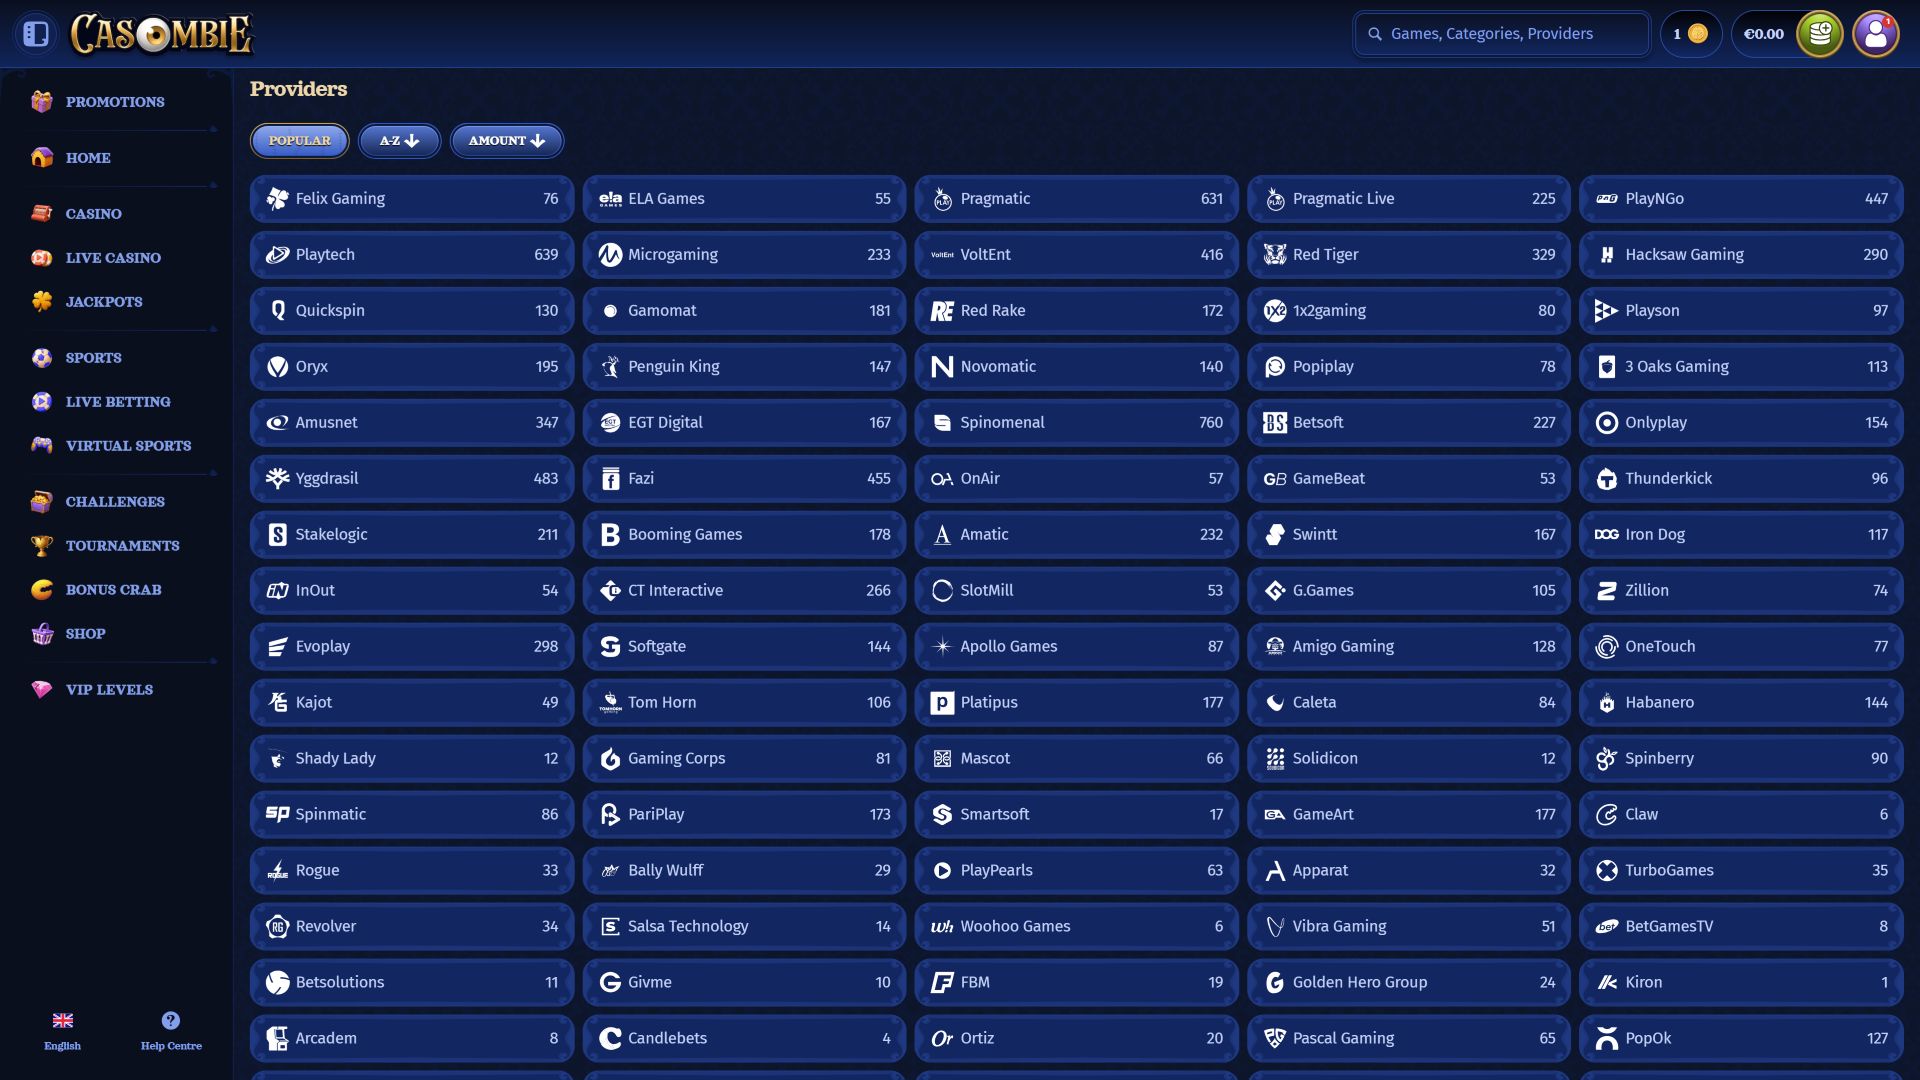Click the Casombie logo
This screenshot has width=1920, height=1080.
162,34
